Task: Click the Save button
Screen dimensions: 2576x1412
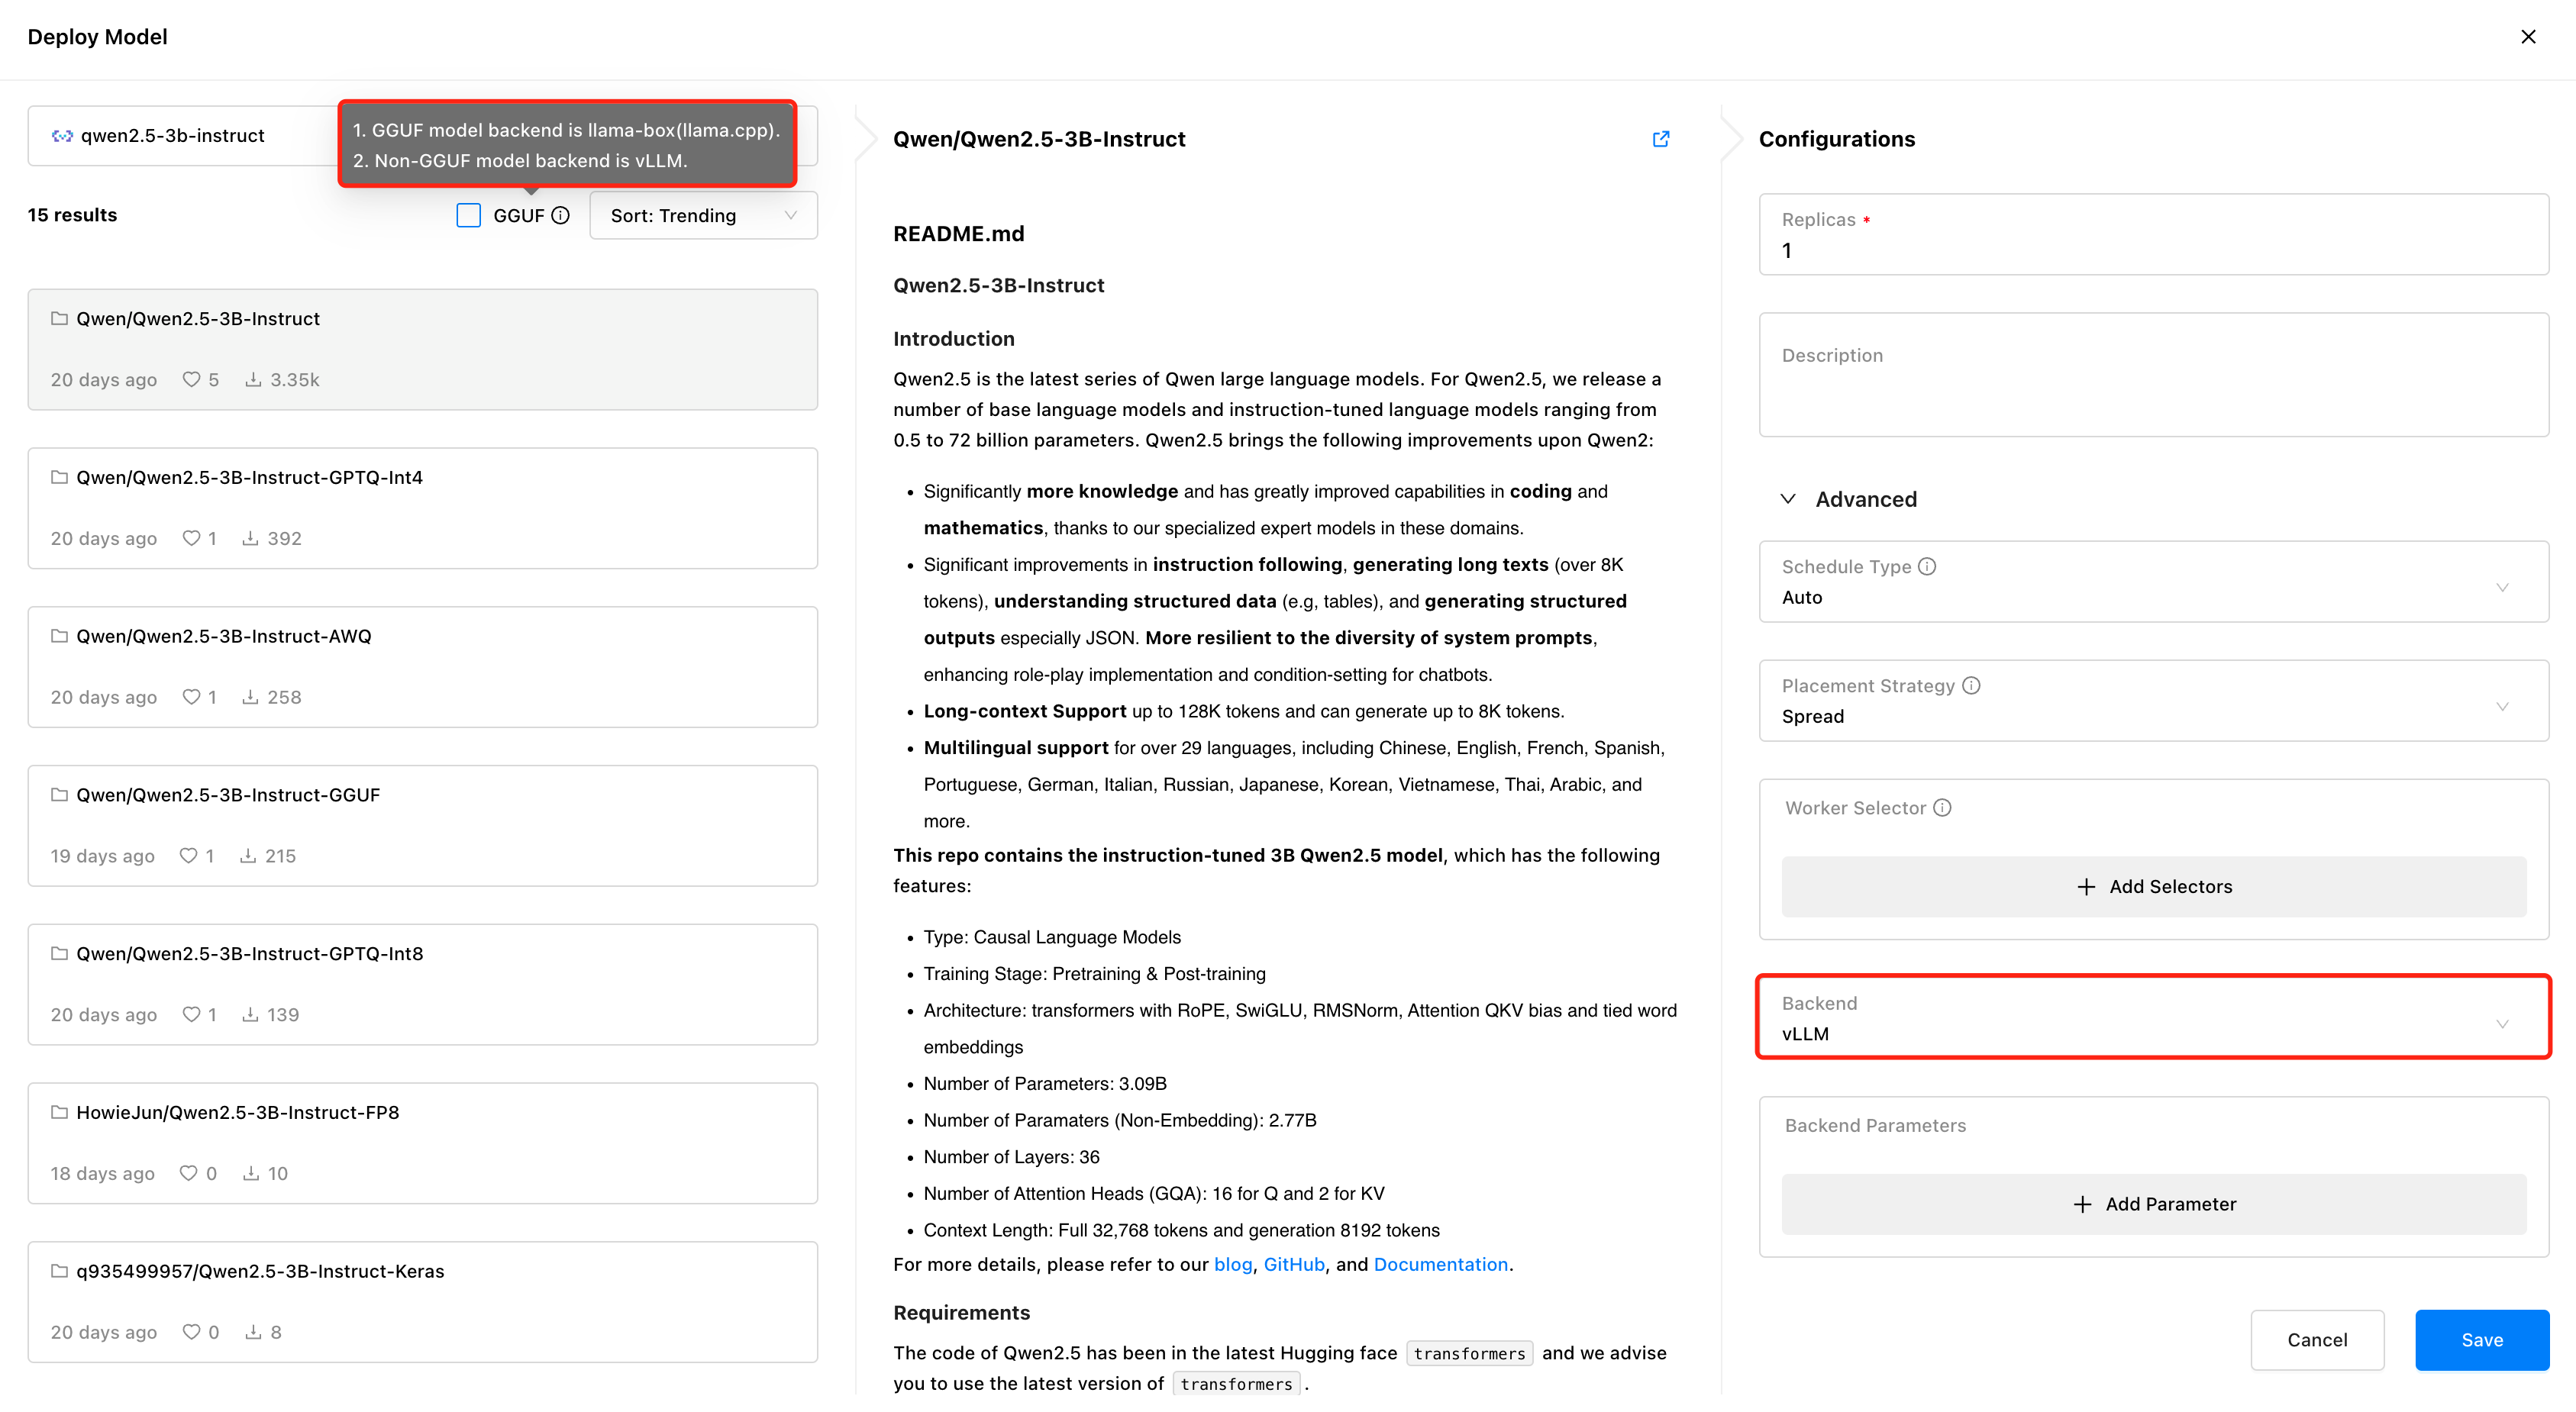Action: [2481, 1339]
